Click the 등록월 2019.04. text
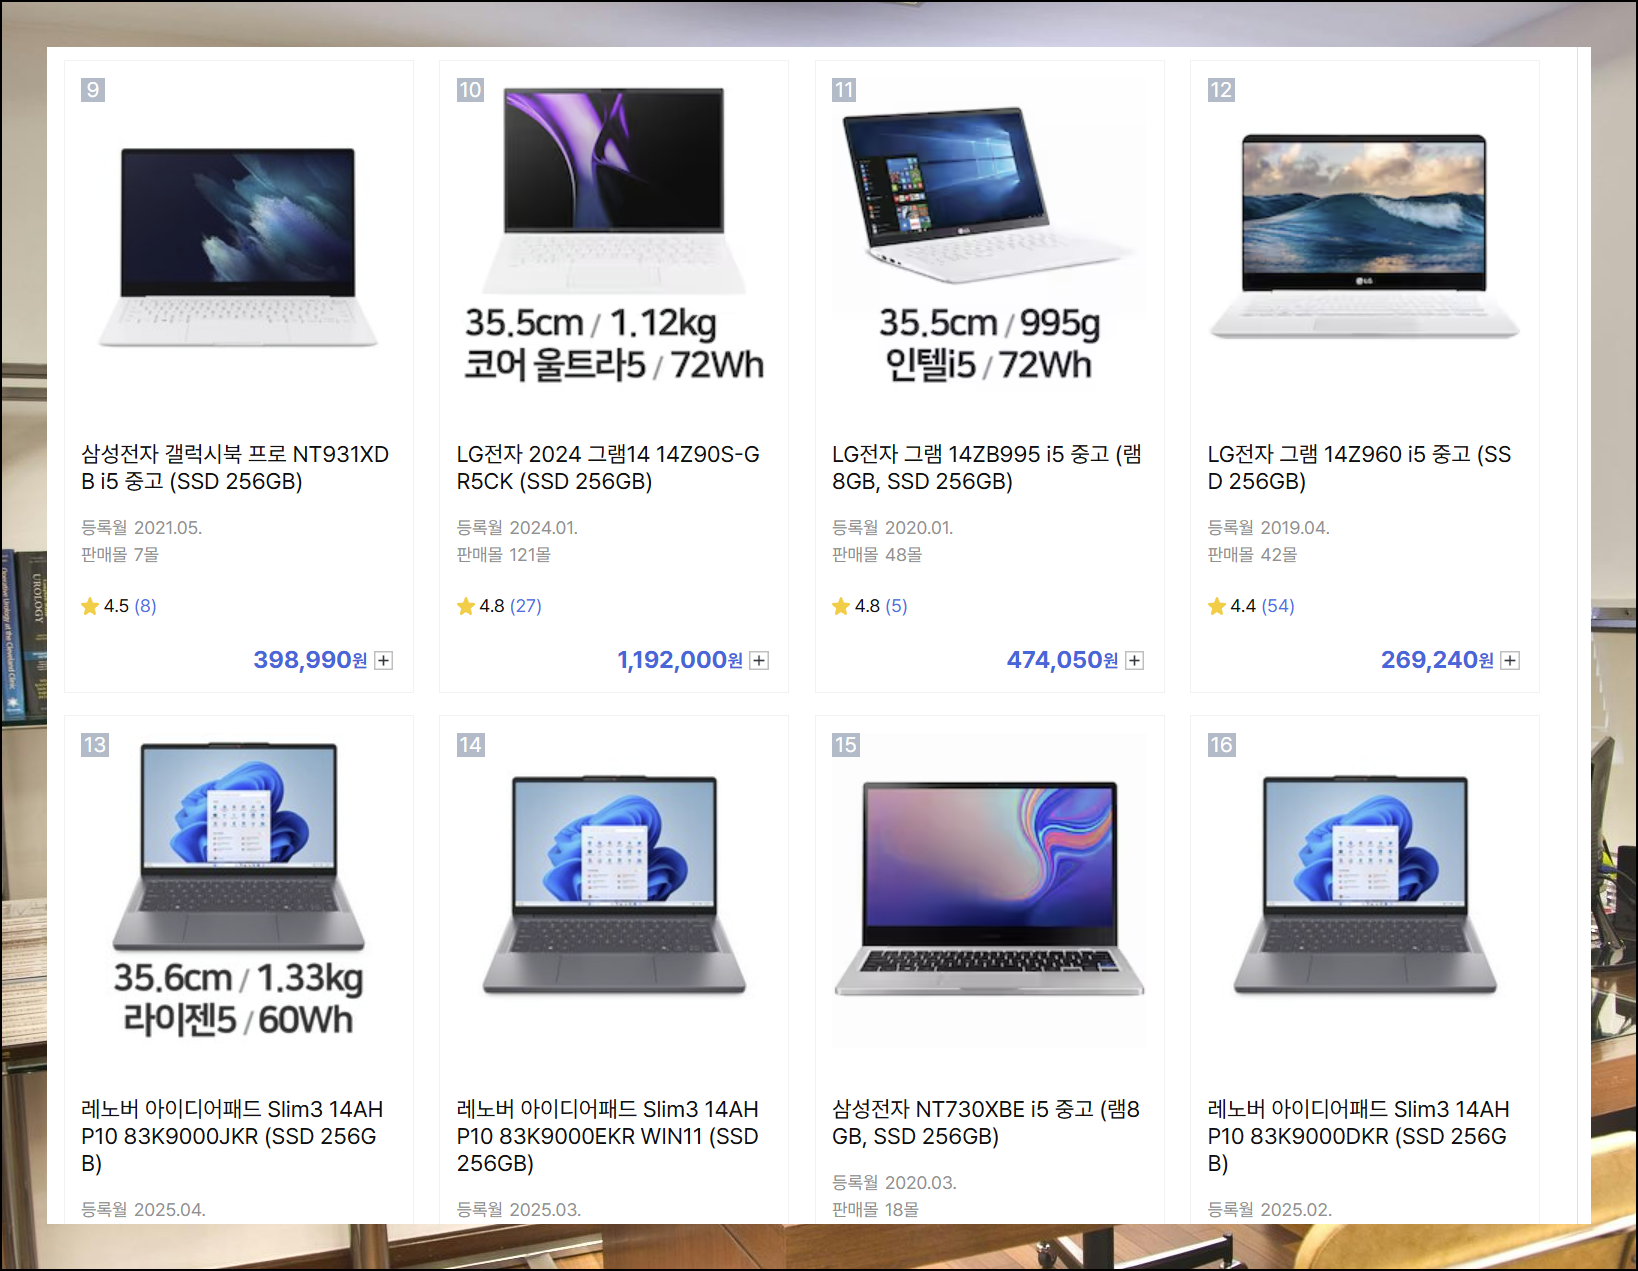The height and width of the screenshot is (1271, 1638). coord(1269,527)
